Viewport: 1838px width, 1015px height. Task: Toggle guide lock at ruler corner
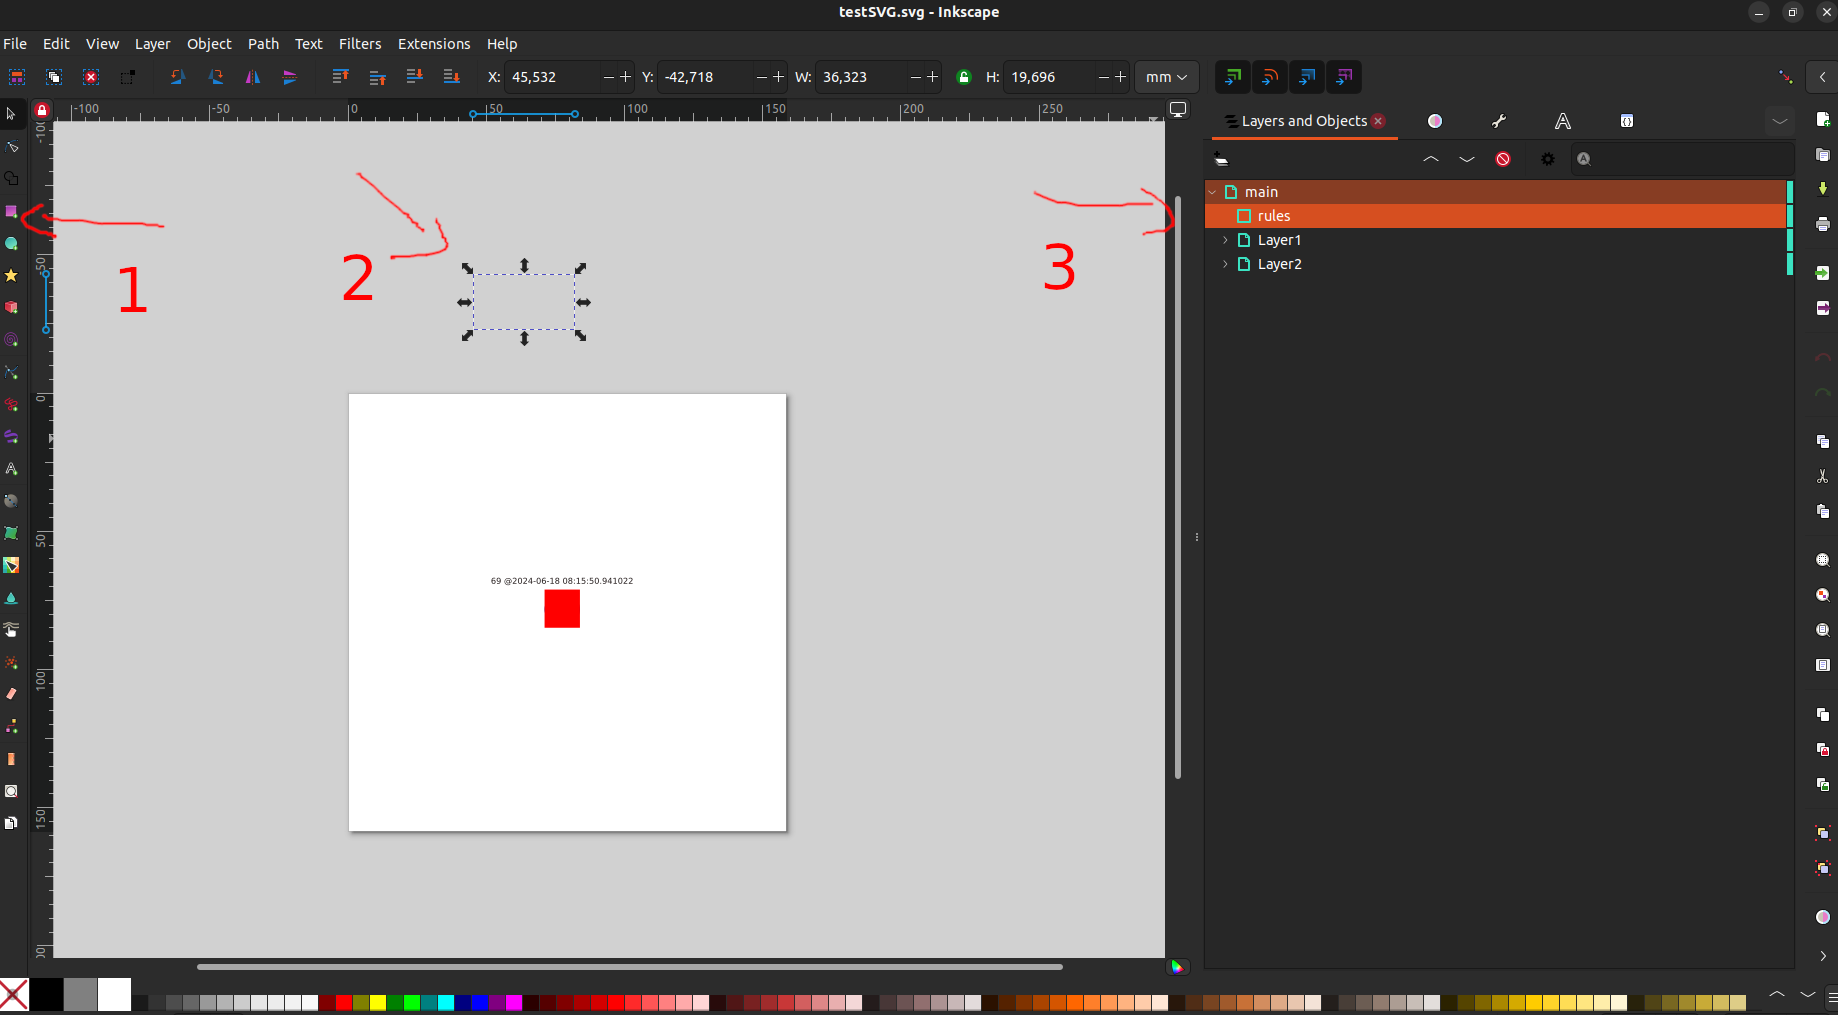[x=42, y=110]
